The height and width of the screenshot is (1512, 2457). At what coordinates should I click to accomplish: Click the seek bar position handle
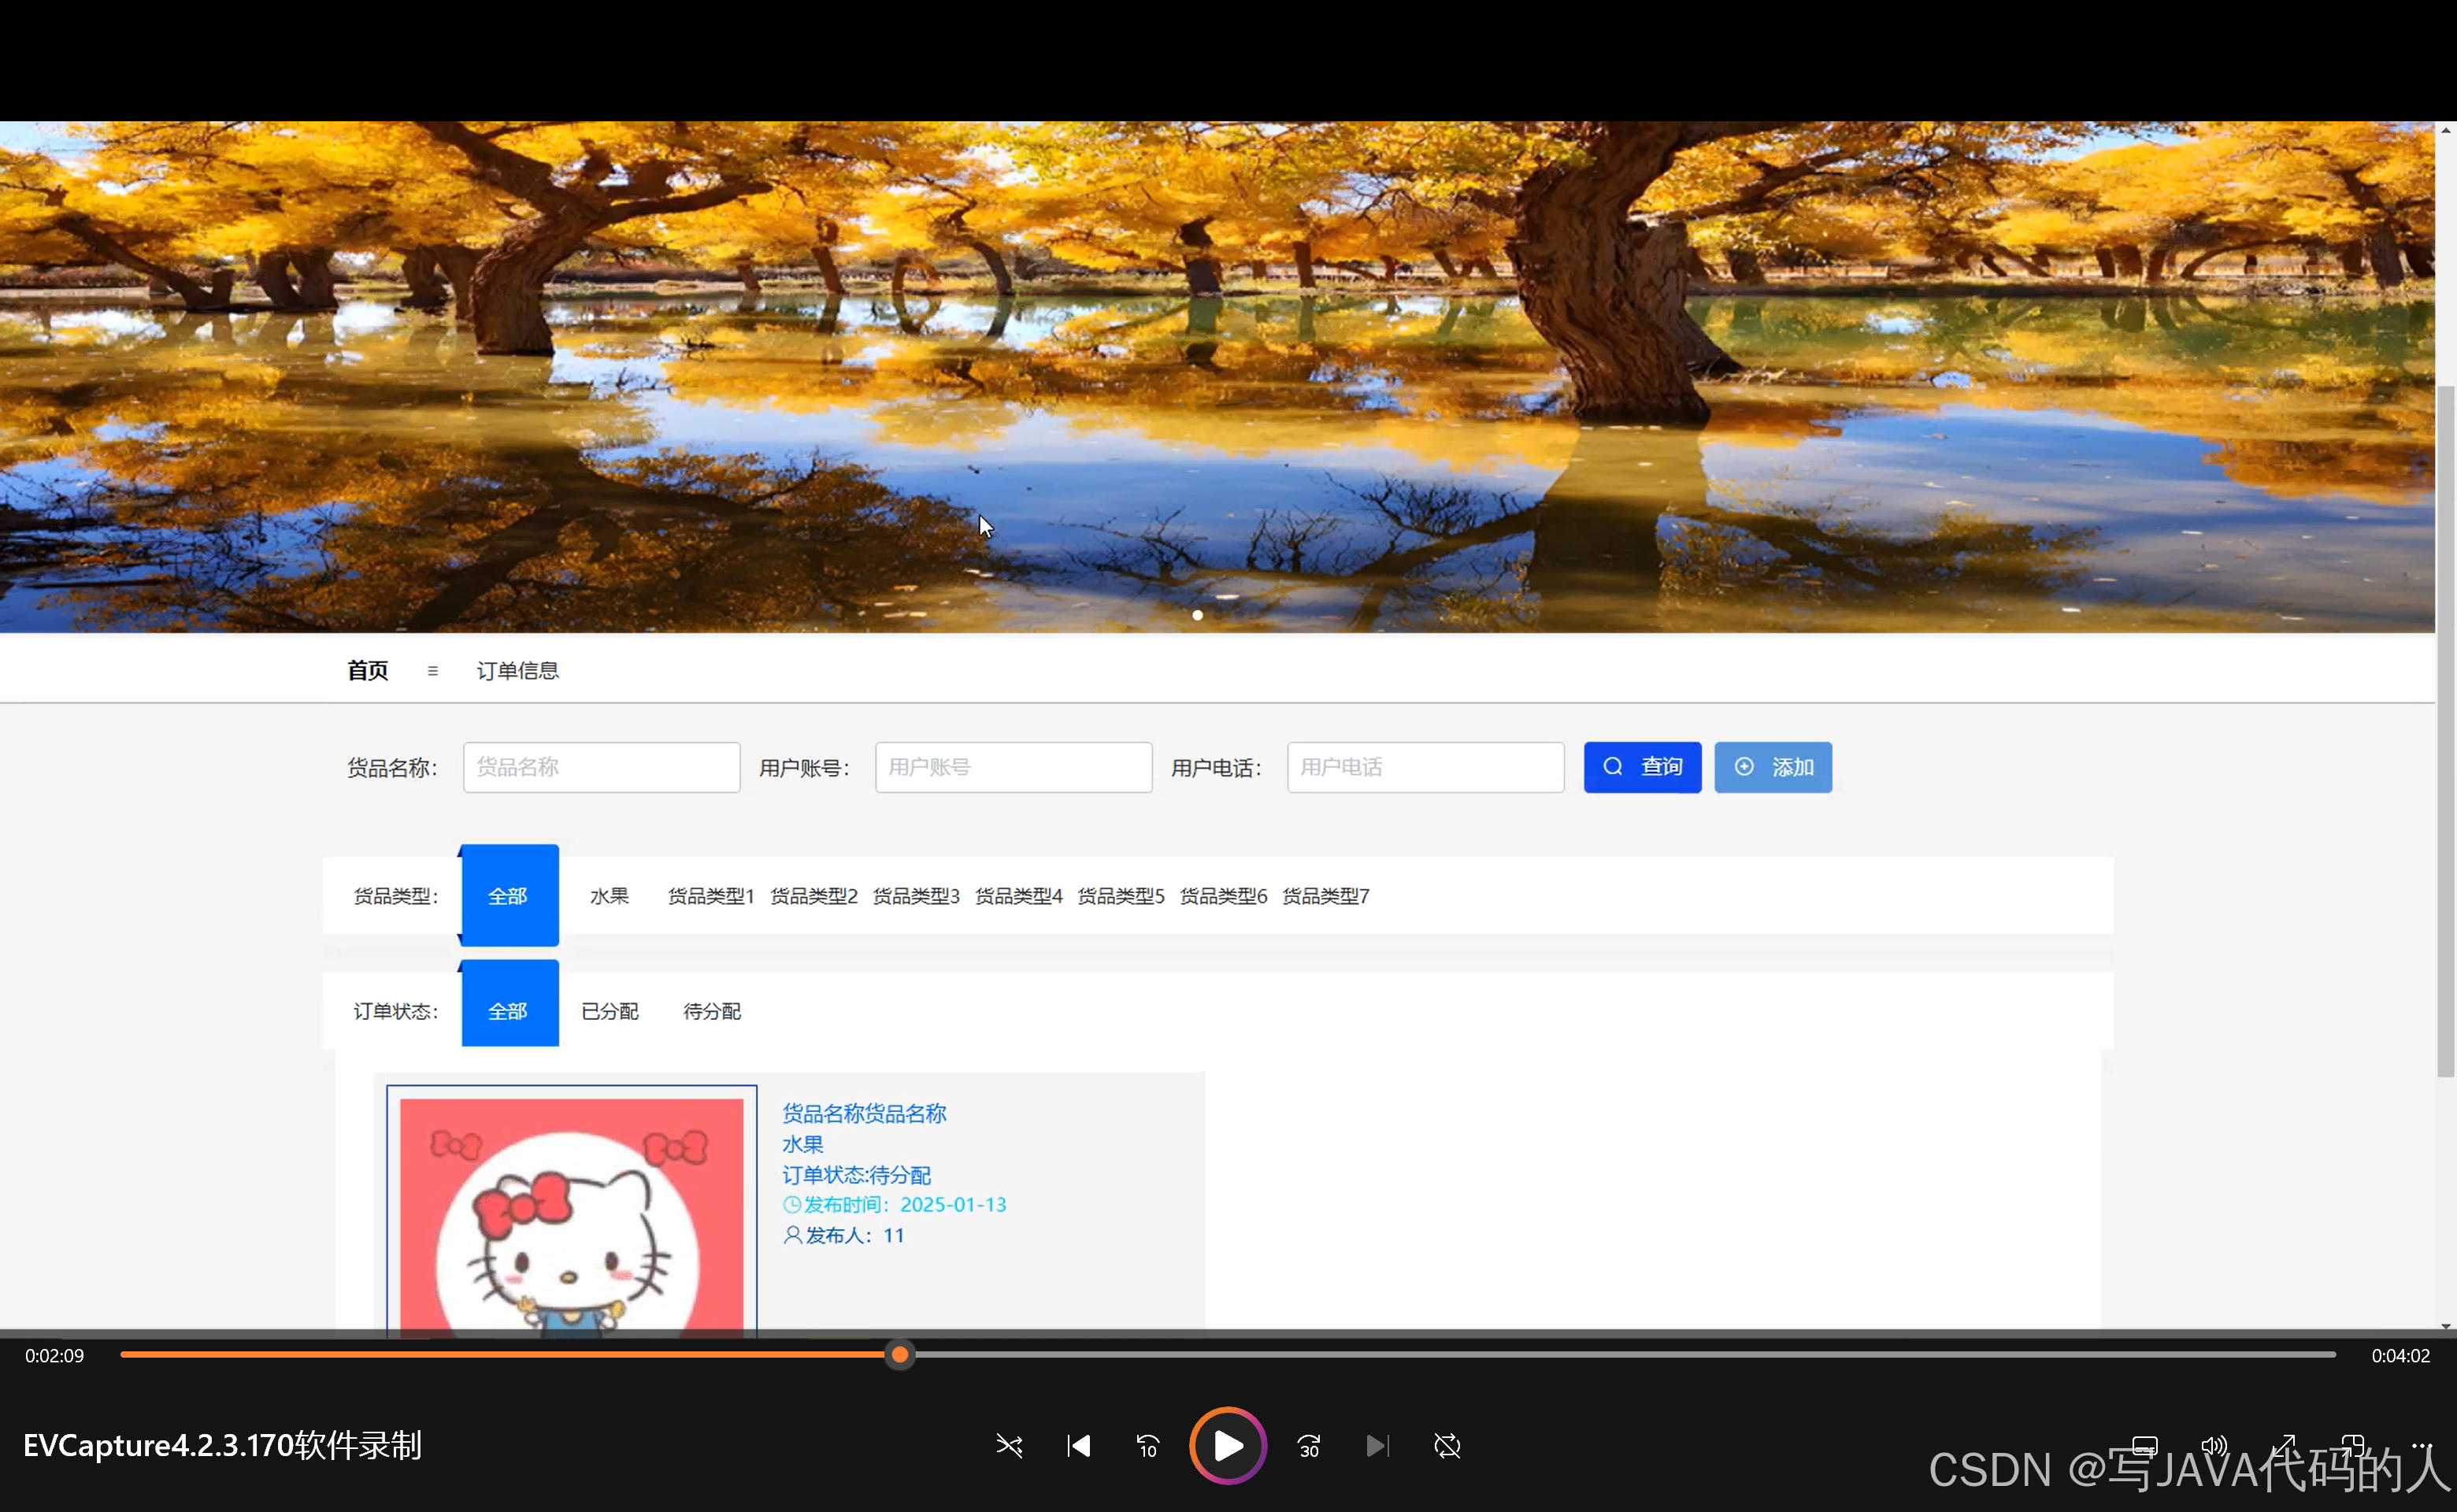(900, 1355)
